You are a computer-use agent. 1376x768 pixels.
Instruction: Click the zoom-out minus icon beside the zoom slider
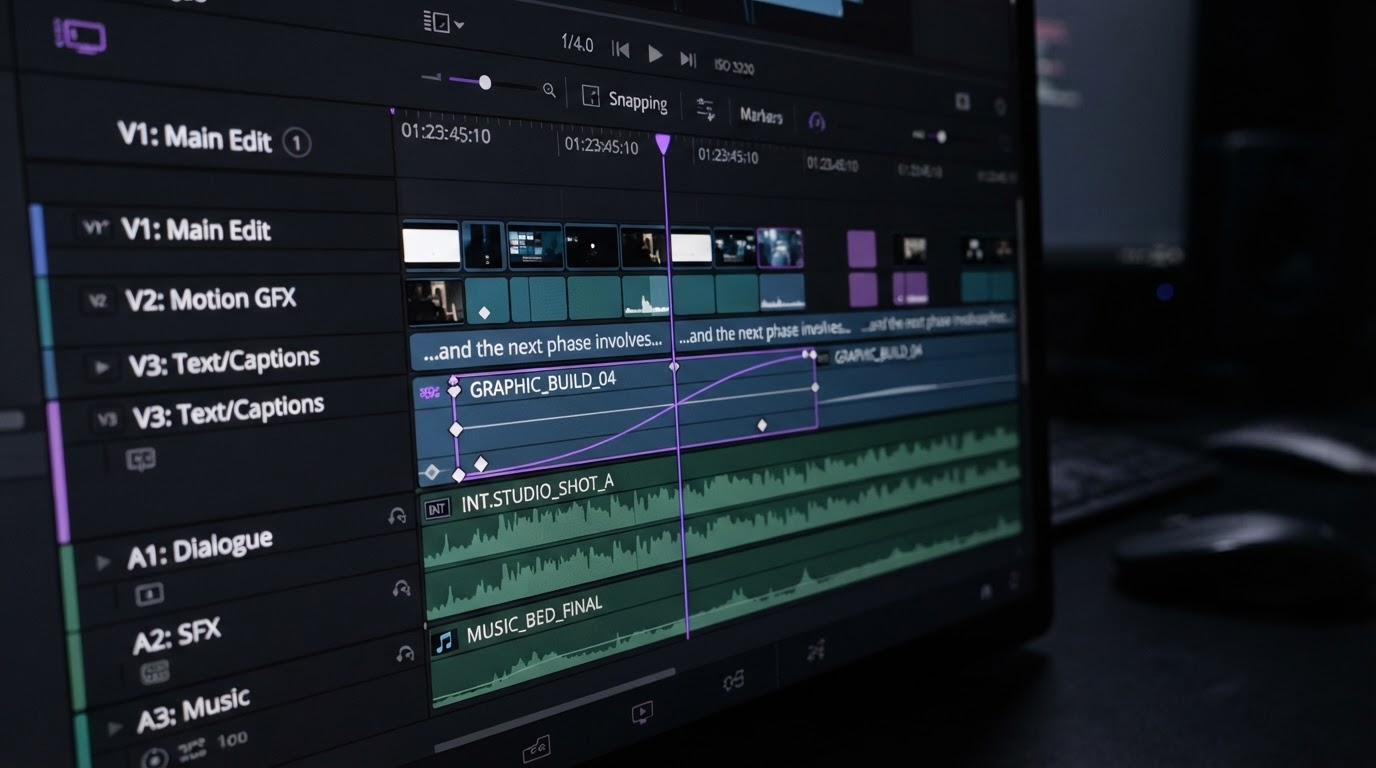(x=431, y=78)
